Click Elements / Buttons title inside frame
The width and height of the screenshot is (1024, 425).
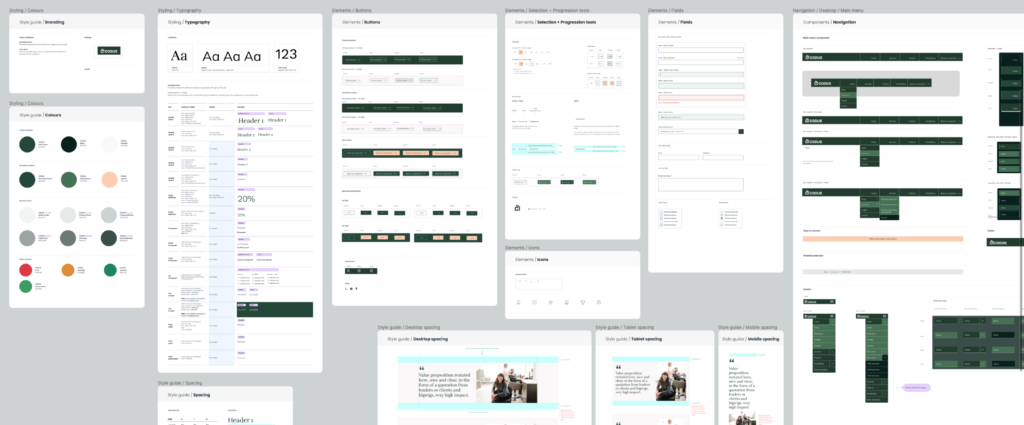coord(361,22)
